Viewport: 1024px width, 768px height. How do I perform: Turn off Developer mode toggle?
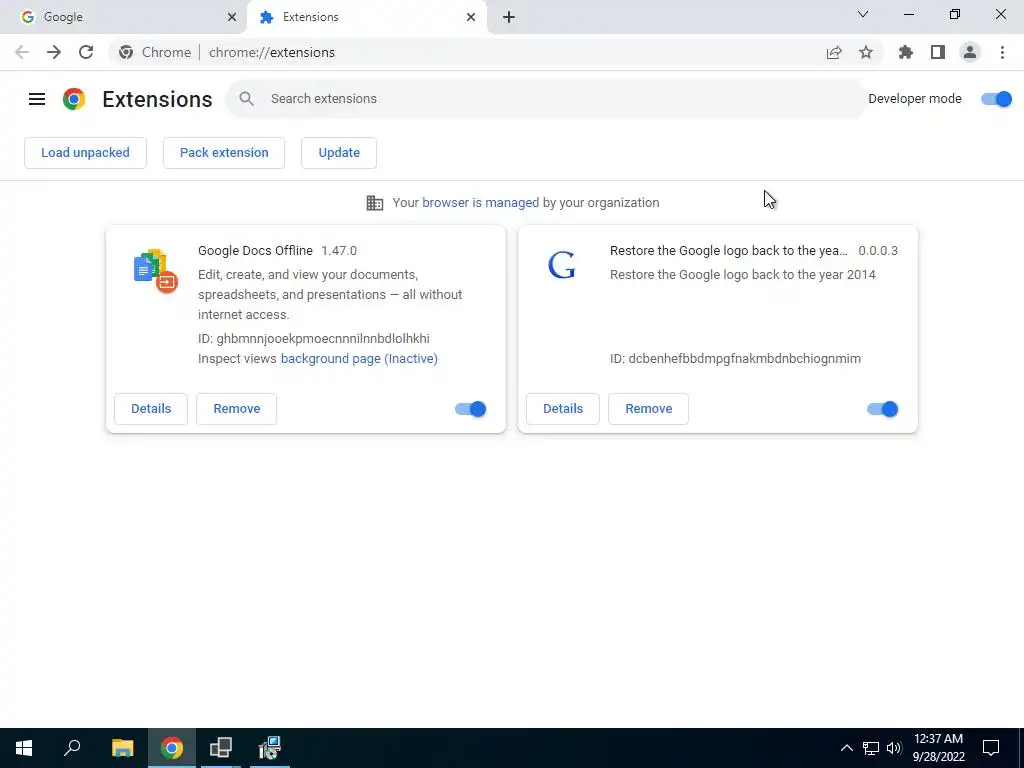click(x=997, y=99)
